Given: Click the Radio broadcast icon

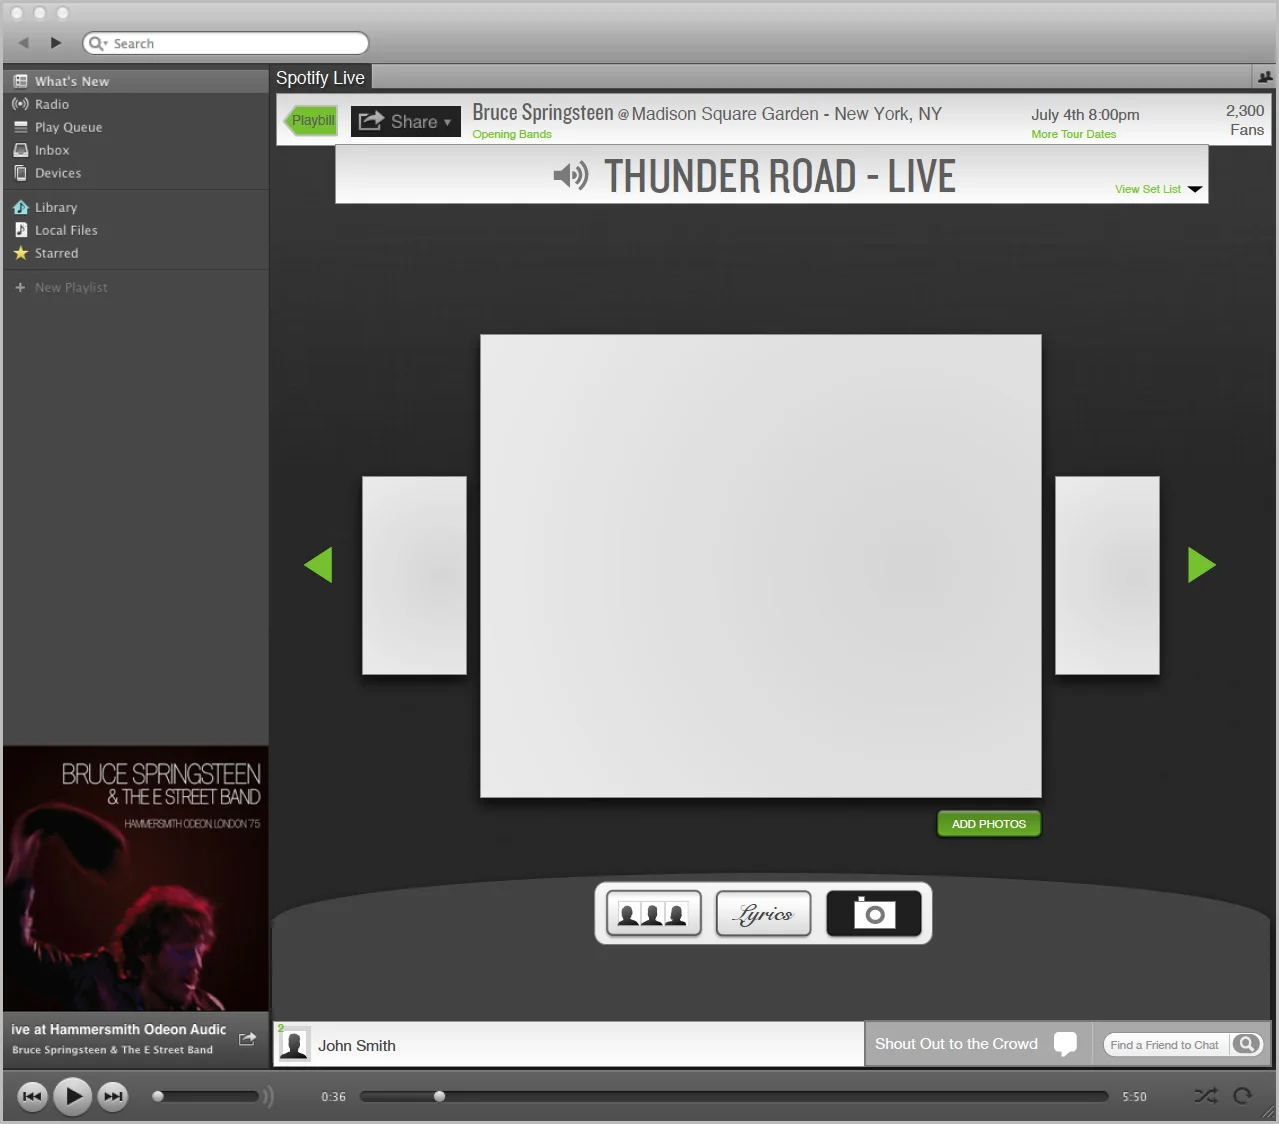Looking at the screenshot, I should click(20, 104).
